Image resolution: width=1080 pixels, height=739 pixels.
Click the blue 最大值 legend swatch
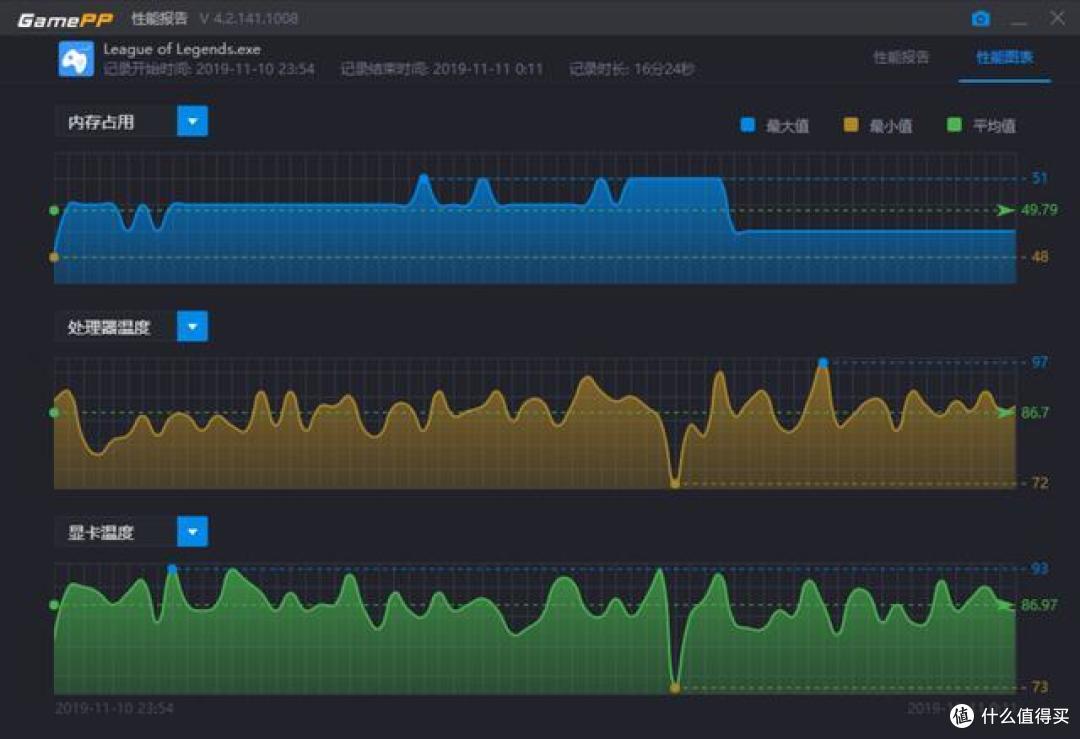(747, 125)
